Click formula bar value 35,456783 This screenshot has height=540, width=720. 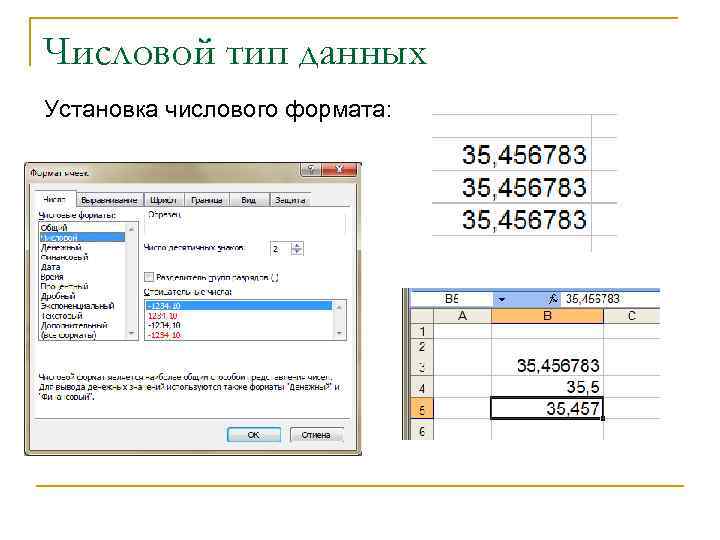pos(592,299)
